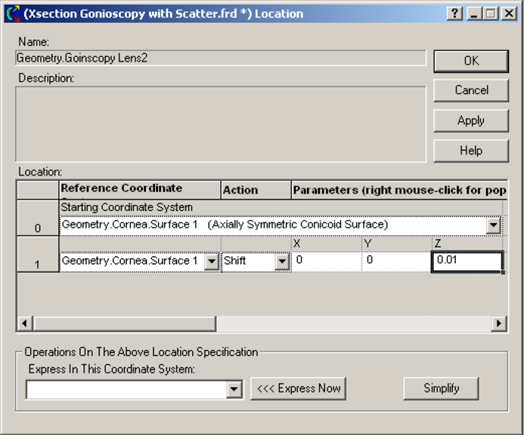Minimize the Location dialog window
Image resolution: width=525 pixels, height=435 pixels.
pyautogui.click(x=474, y=14)
